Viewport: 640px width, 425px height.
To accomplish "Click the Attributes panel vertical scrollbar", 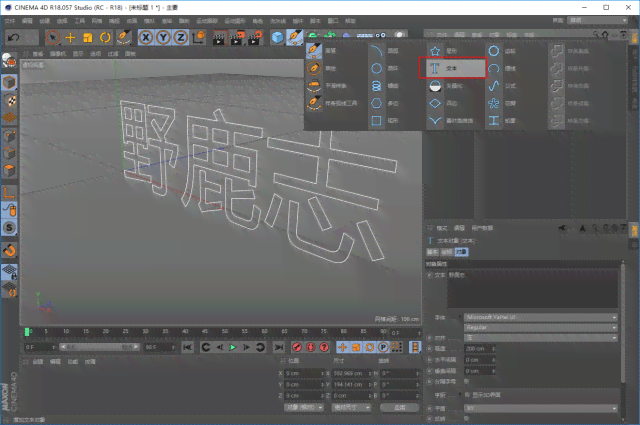I will [x=623, y=323].
